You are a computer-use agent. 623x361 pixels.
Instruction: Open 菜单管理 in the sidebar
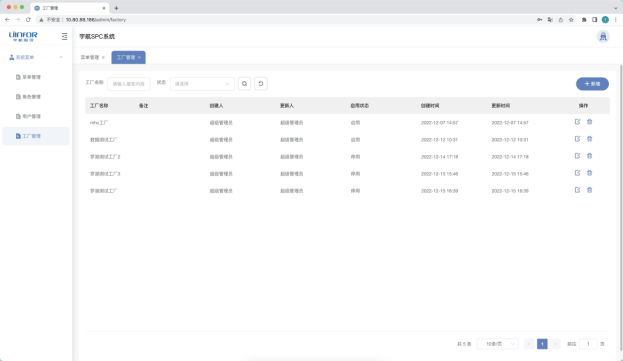36,77
